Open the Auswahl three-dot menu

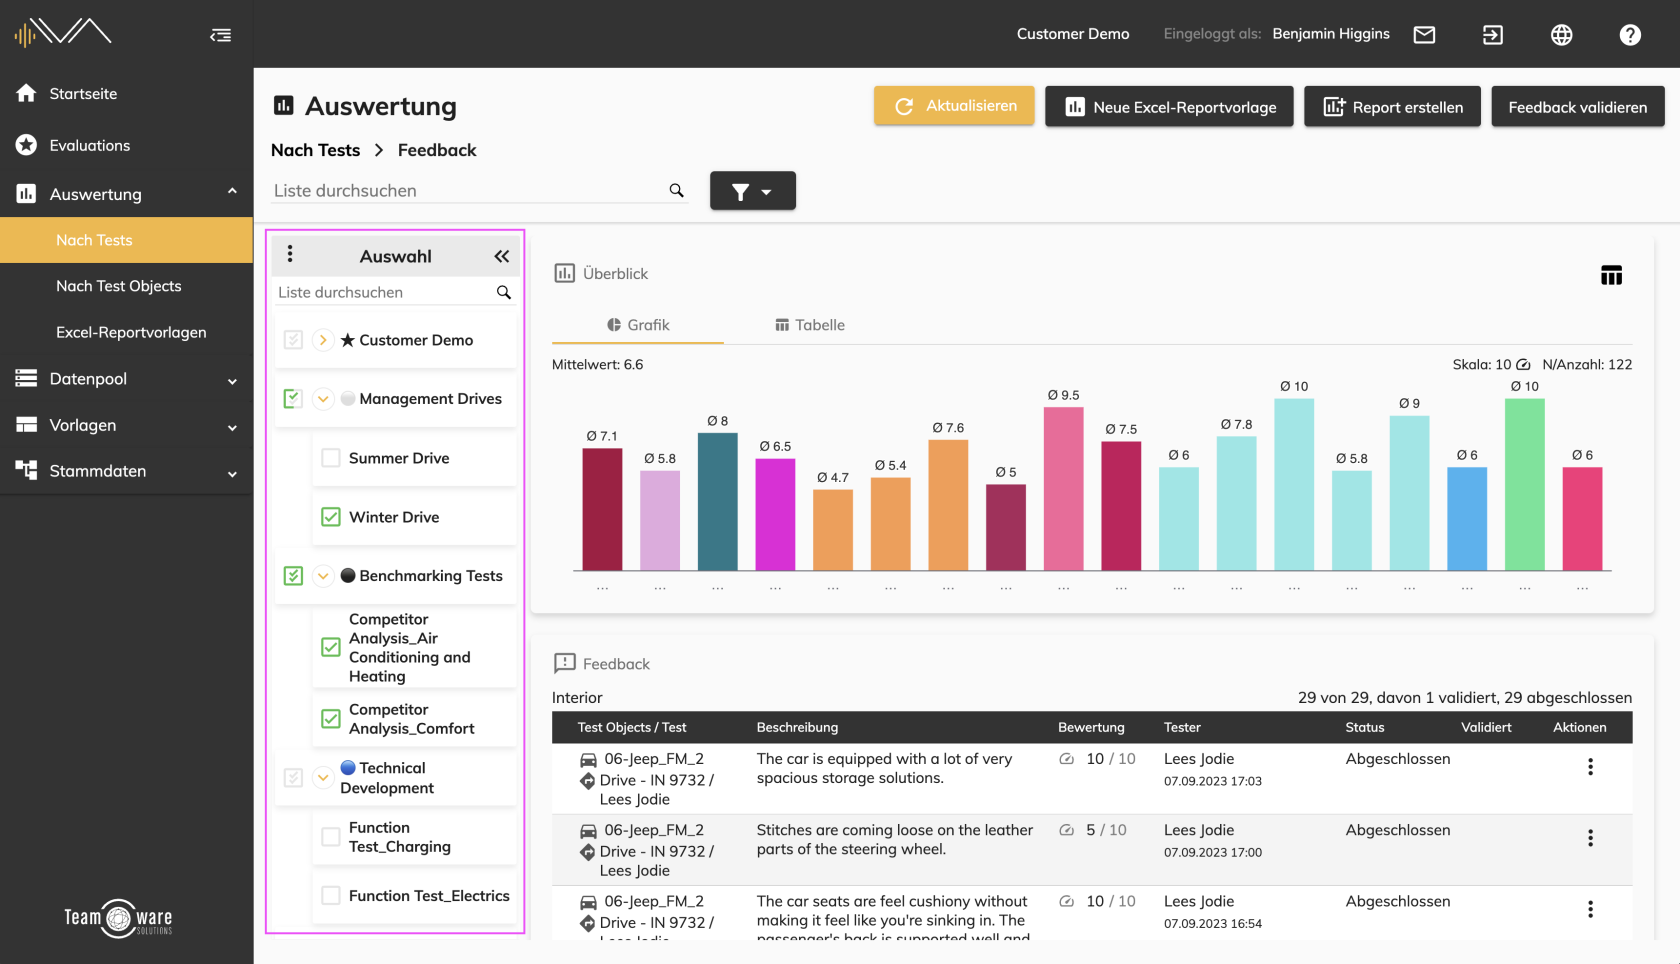290,254
